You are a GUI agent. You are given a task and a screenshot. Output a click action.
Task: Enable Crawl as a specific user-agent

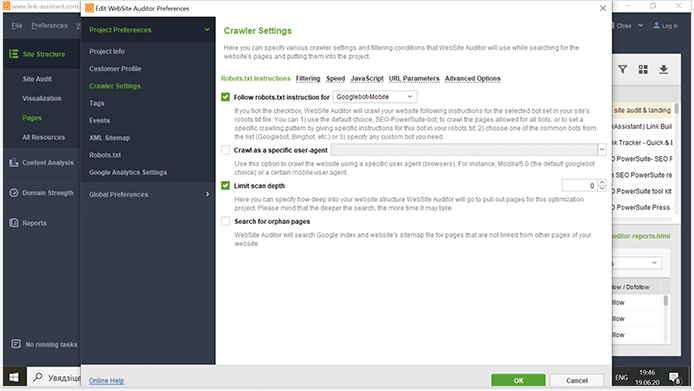[x=226, y=150]
